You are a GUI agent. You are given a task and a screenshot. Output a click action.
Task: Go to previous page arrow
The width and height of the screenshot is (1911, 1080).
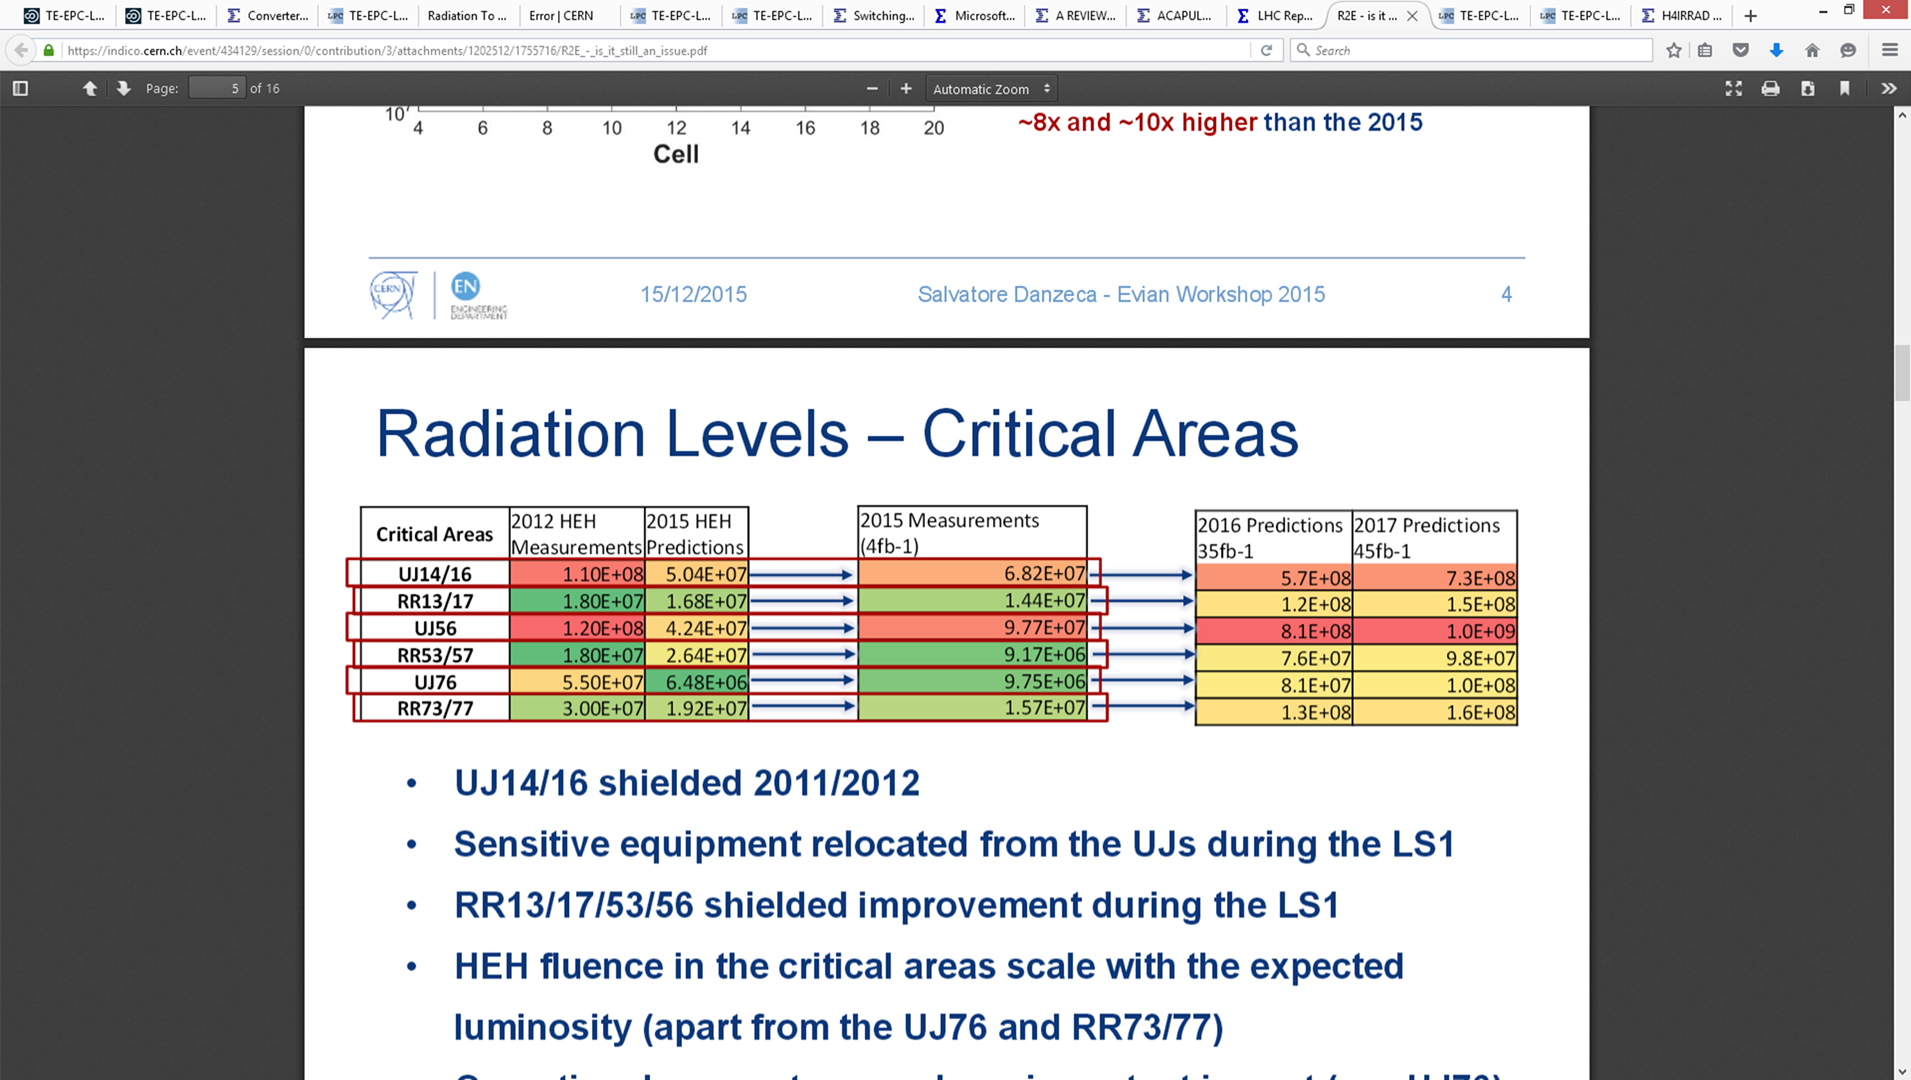click(90, 88)
